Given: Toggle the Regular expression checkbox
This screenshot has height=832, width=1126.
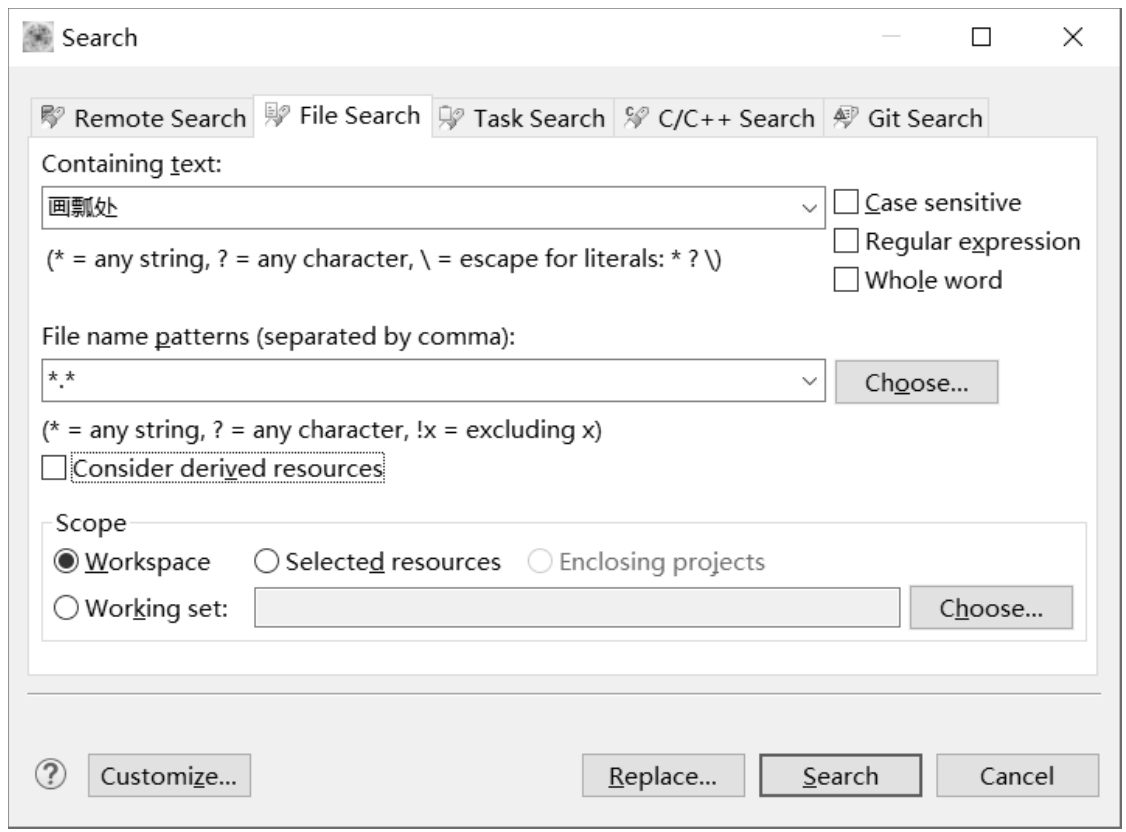Looking at the screenshot, I should 846,241.
